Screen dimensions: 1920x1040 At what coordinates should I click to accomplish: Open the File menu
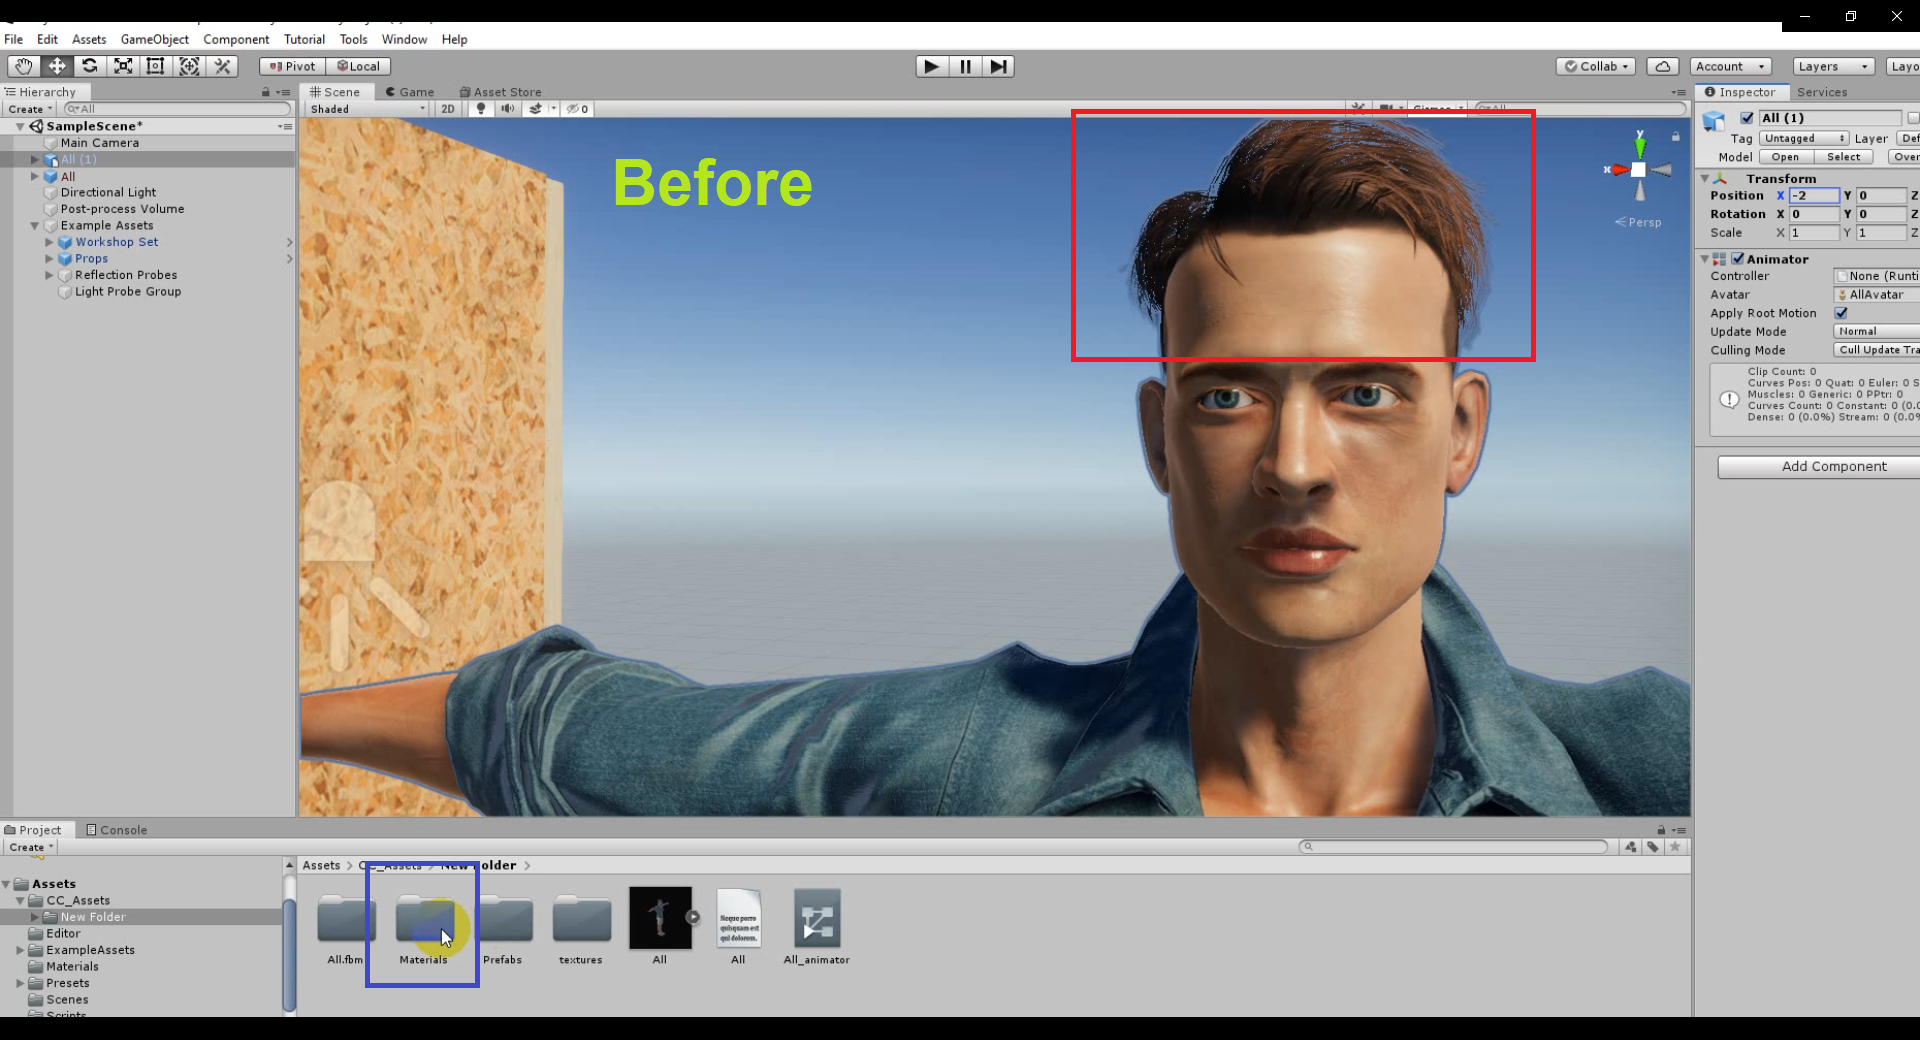pyautogui.click(x=13, y=39)
